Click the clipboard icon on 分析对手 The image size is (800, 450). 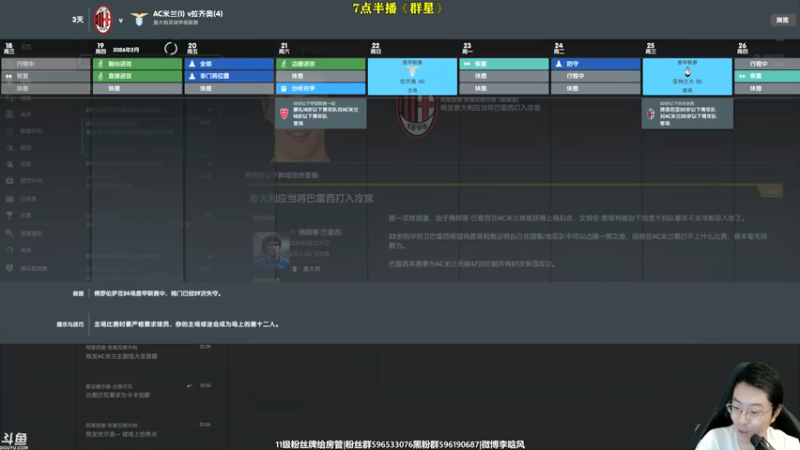point(284,88)
